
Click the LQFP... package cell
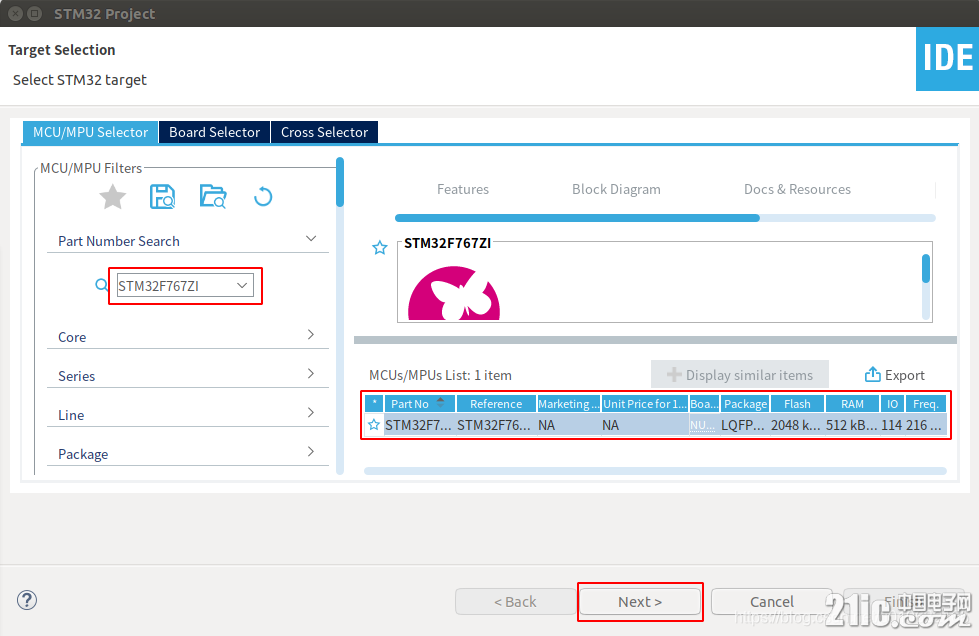point(743,425)
